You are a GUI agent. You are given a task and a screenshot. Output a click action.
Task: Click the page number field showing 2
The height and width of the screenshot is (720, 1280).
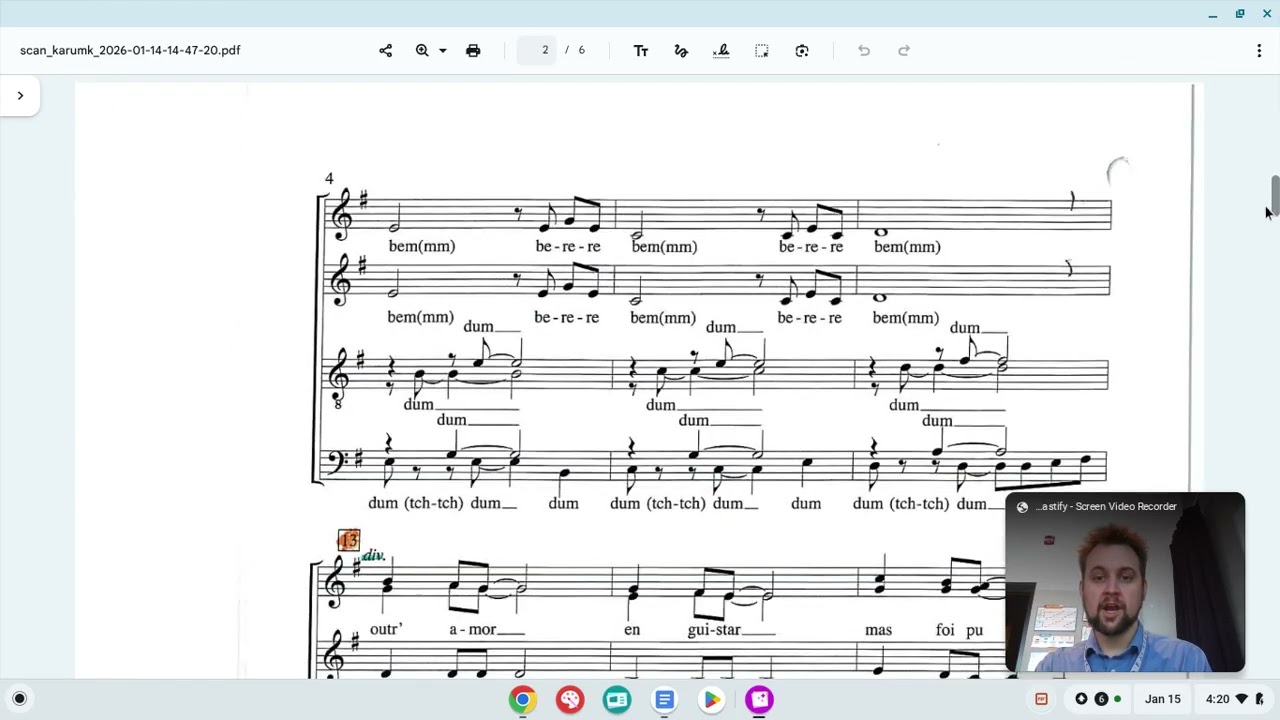pos(537,50)
